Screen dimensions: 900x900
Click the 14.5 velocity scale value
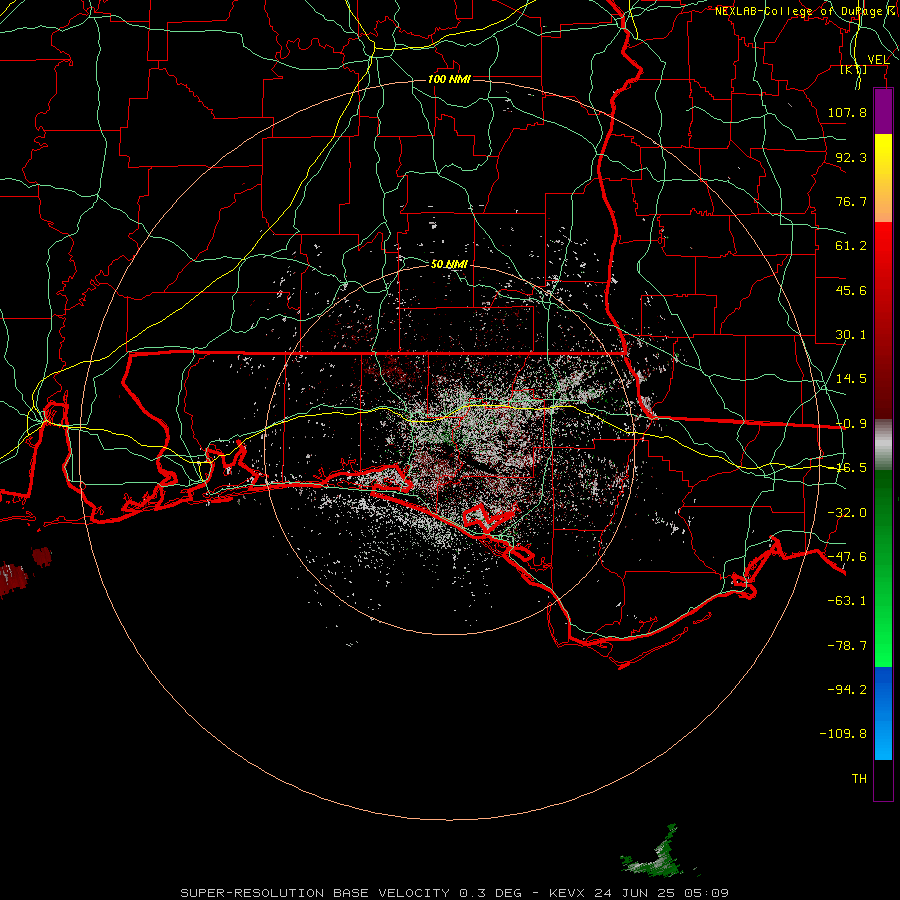tap(851, 379)
